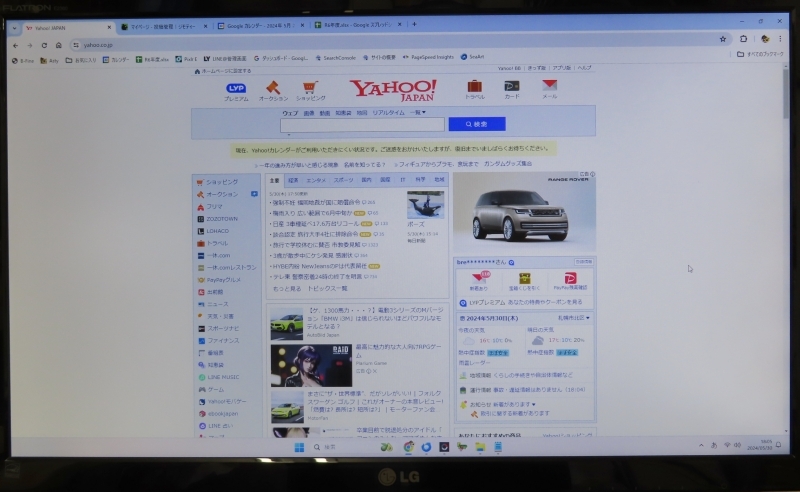Switch to the Google Sheets browser tab

point(357,24)
